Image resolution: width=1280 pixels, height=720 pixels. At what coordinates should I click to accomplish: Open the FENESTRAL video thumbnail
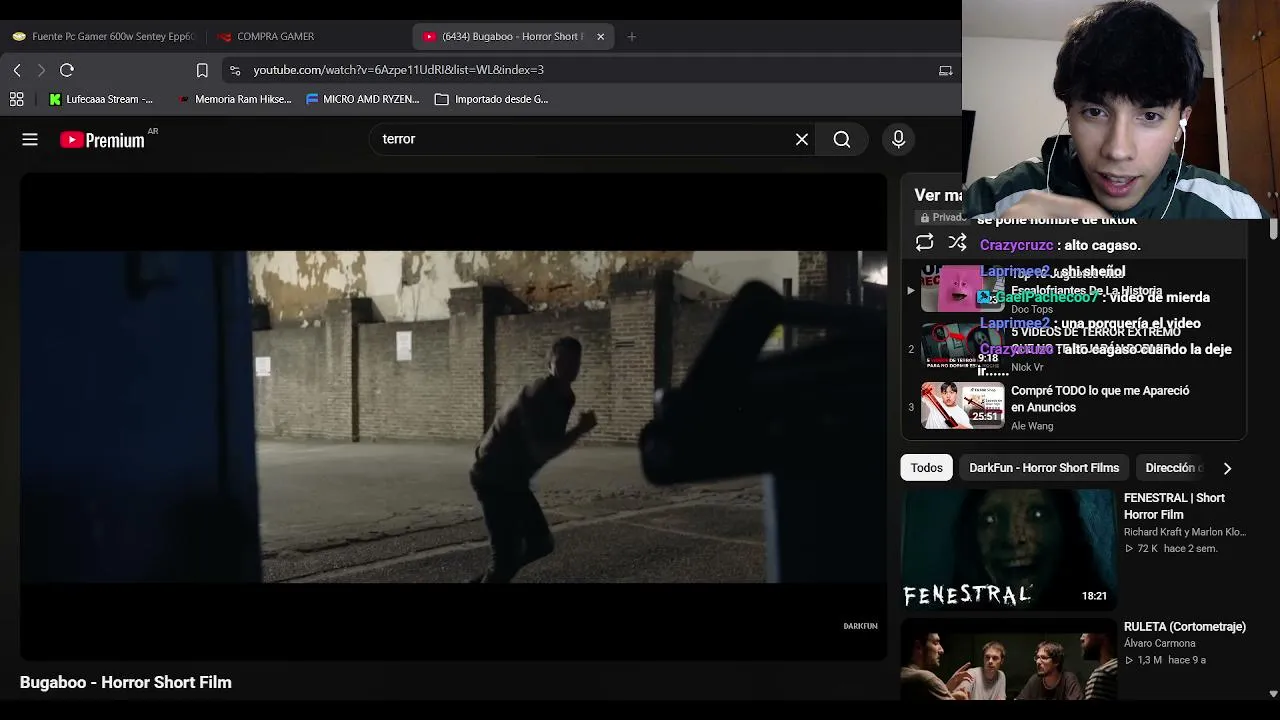(1008, 549)
